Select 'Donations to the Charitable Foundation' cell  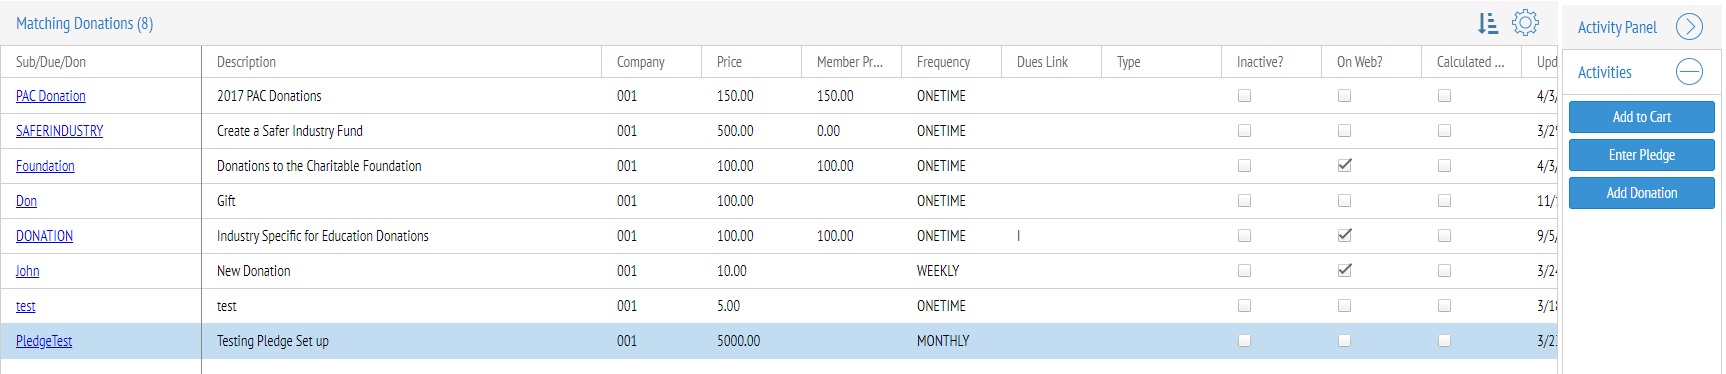pyautogui.click(x=401, y=166)
